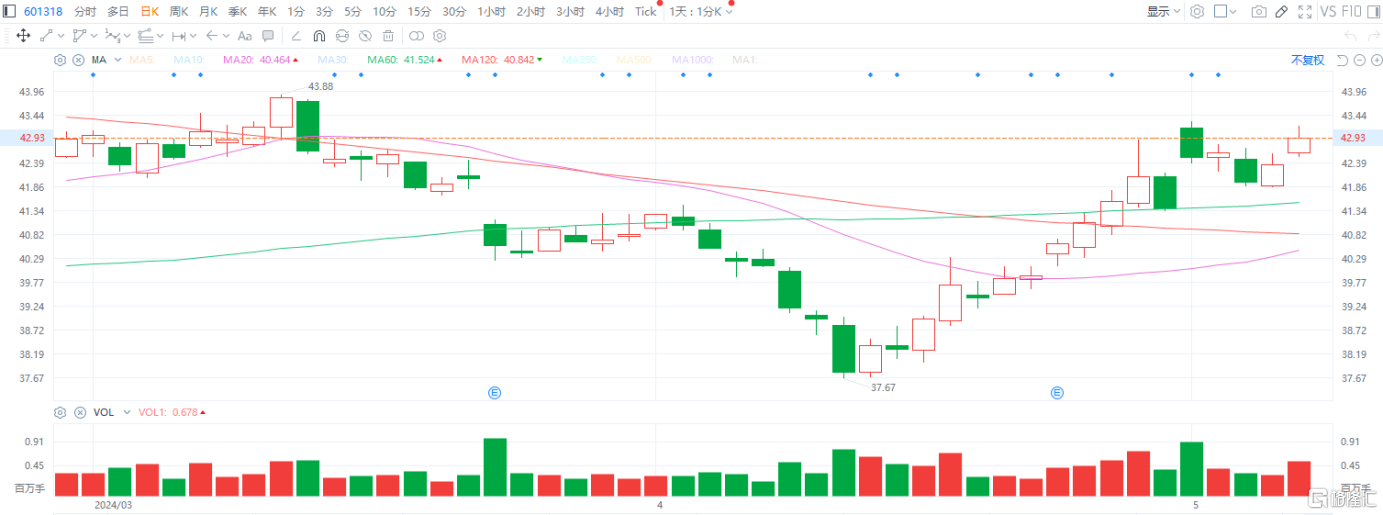This screenshot has width=1383, height=515.
Task: Expand range measurement options arrow
Action: [x=194, y=36]
